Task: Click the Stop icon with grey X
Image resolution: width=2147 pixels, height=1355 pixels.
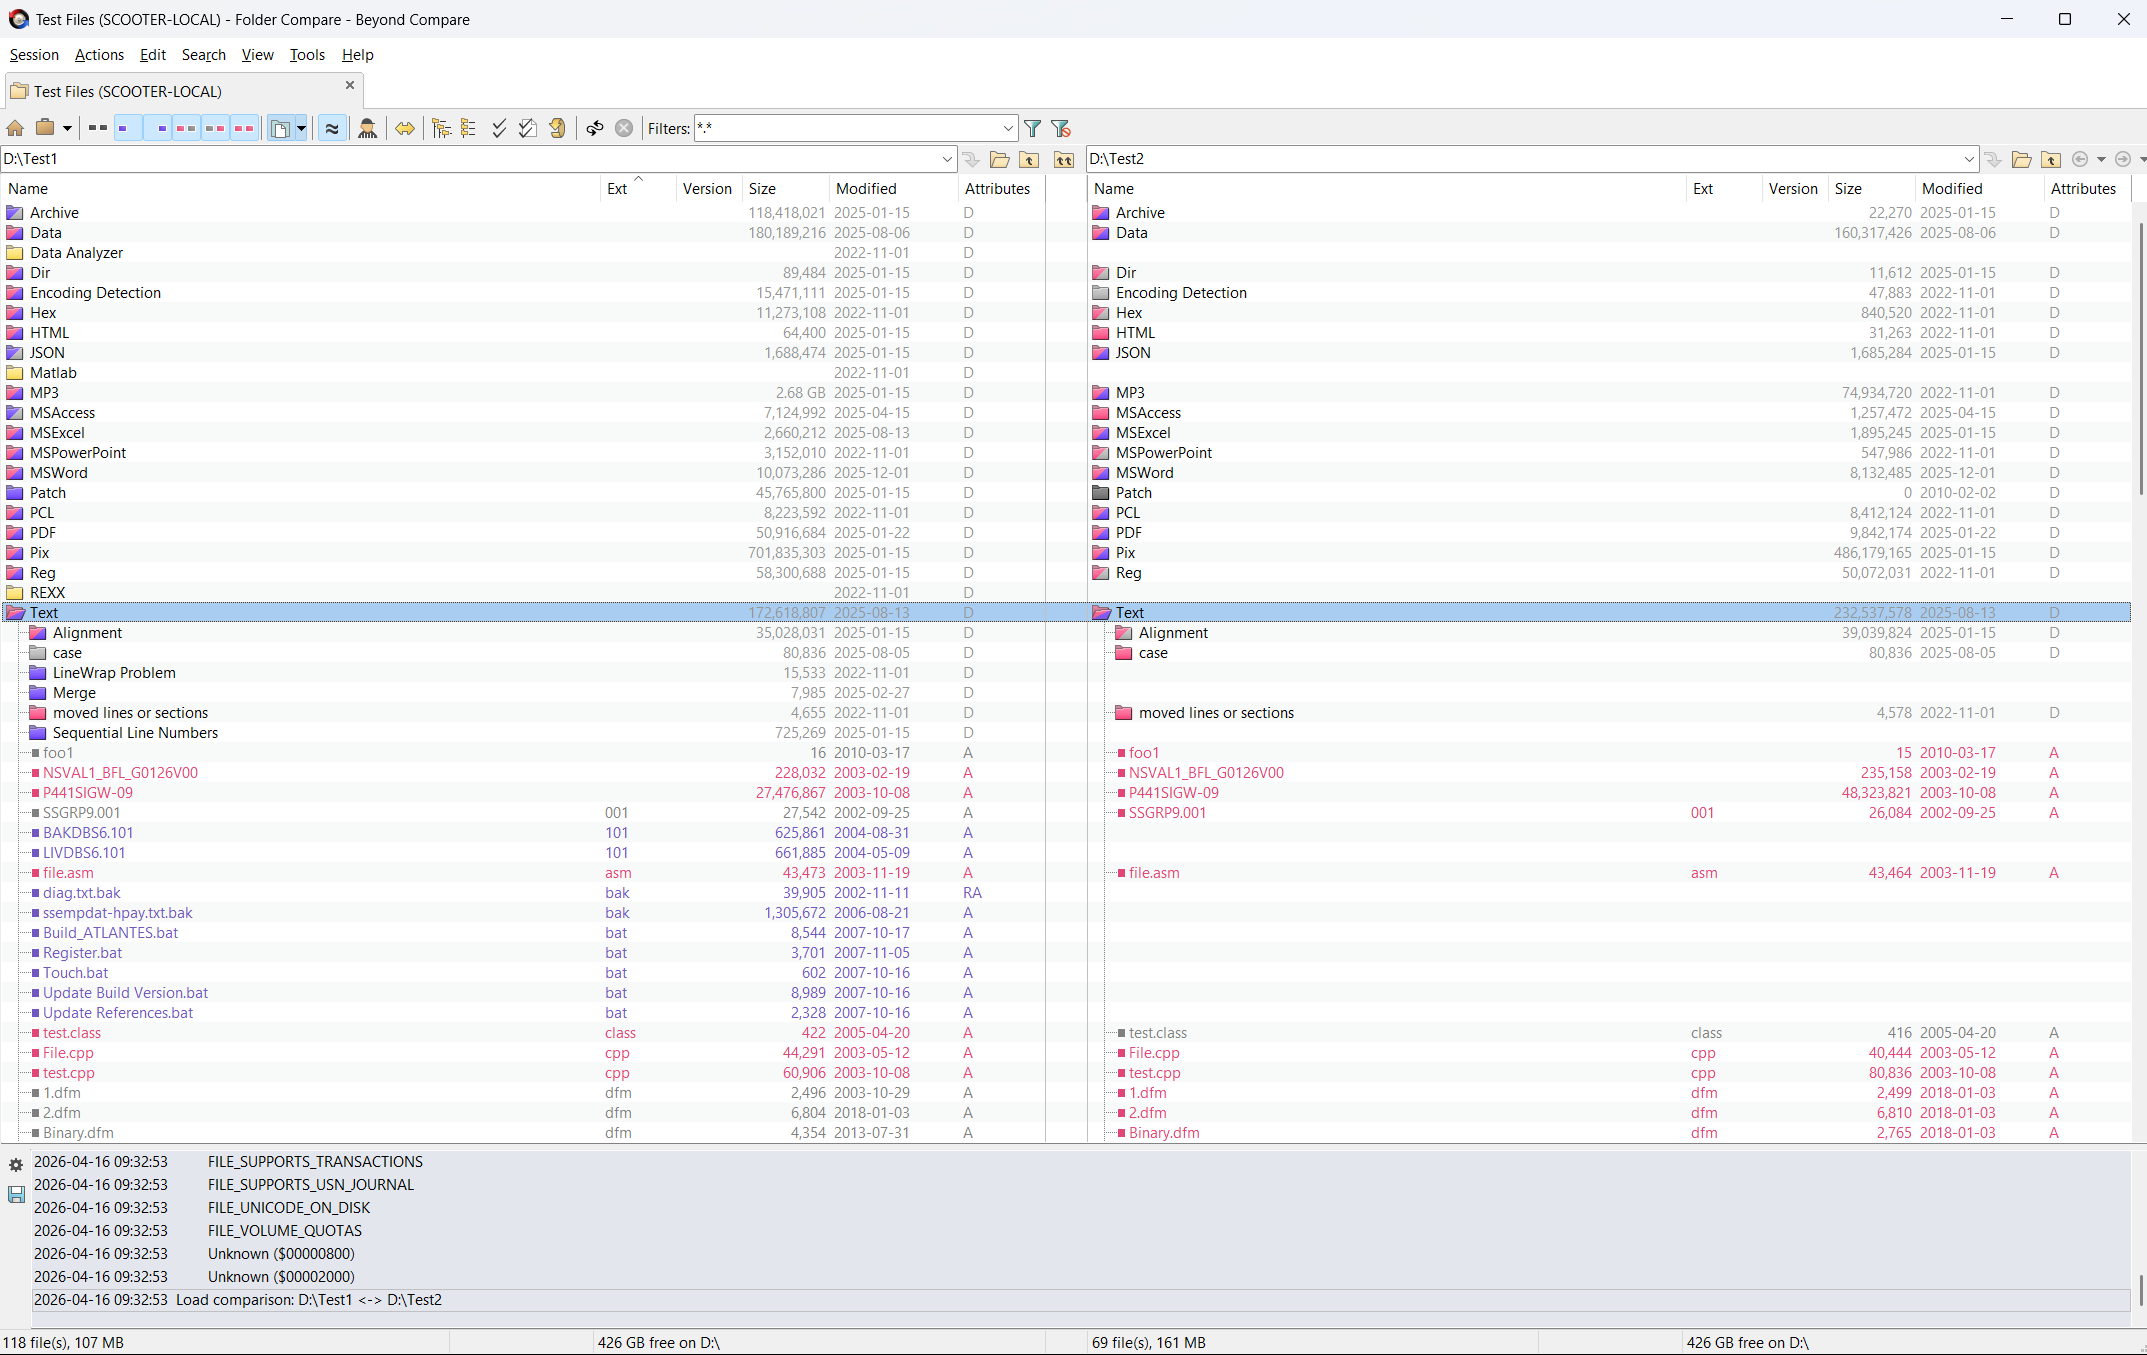Action: [624, 128]
